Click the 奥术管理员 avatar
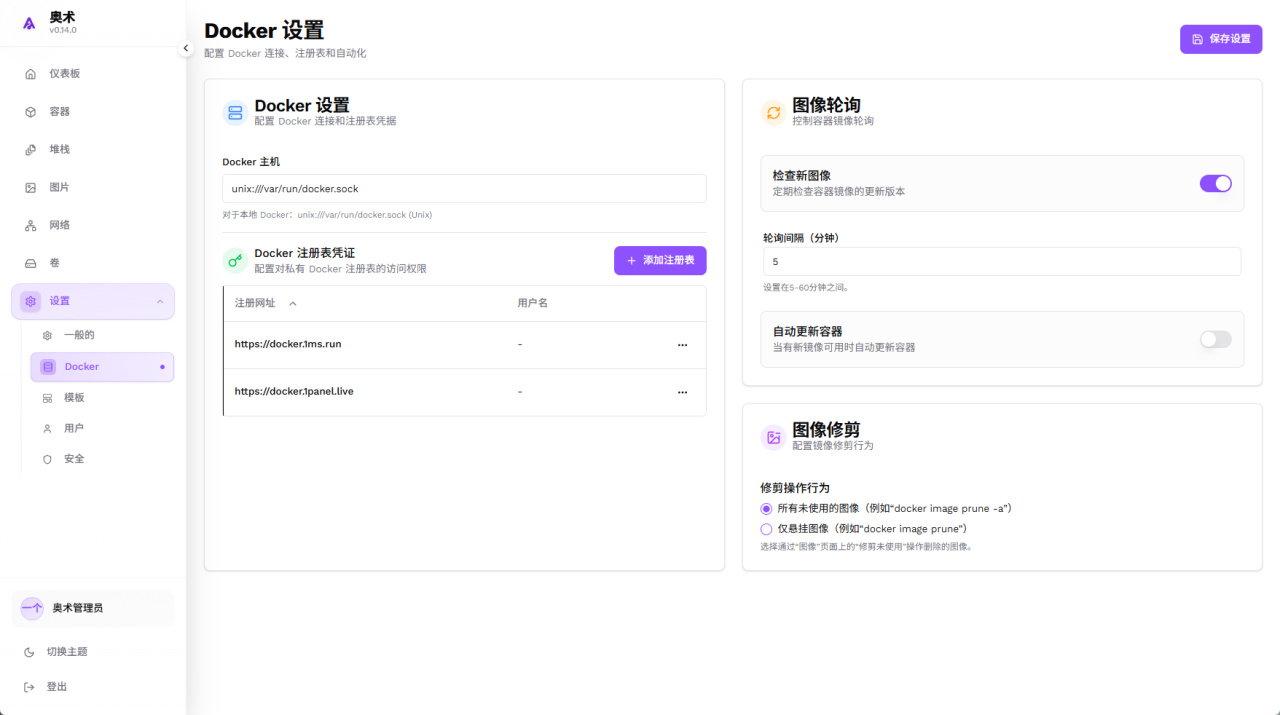Image resolution: width=1280 pixels, height=715 pixels. pos(32,608)
